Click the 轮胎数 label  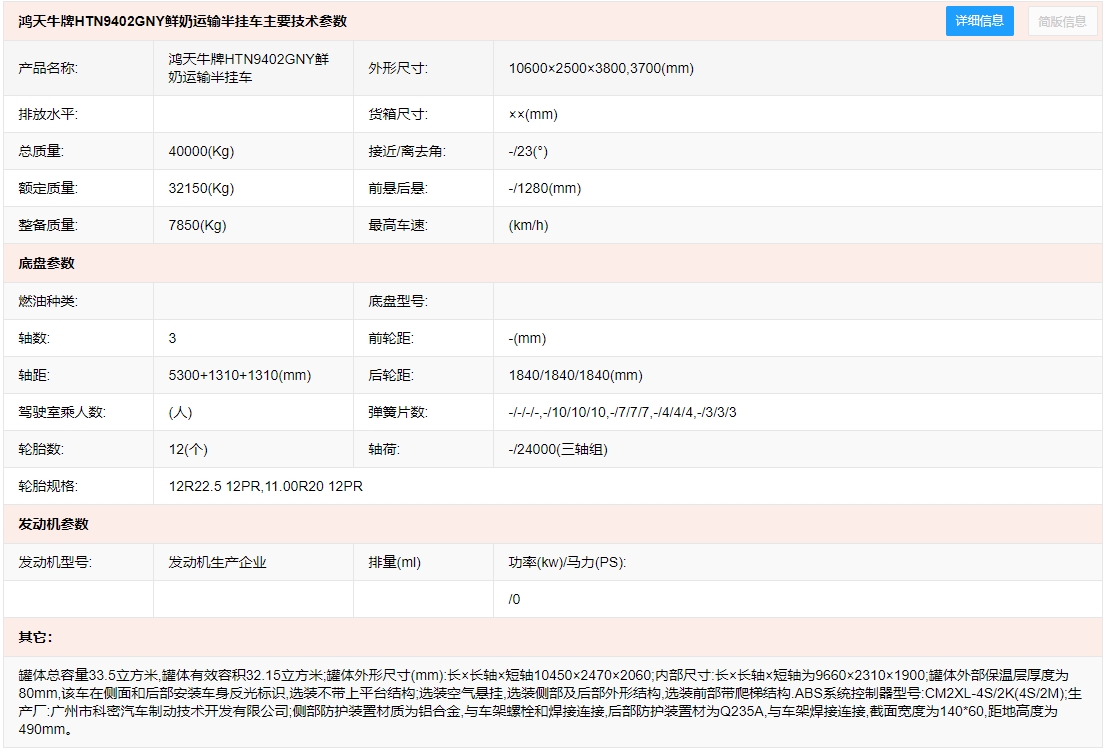(41, 450)
